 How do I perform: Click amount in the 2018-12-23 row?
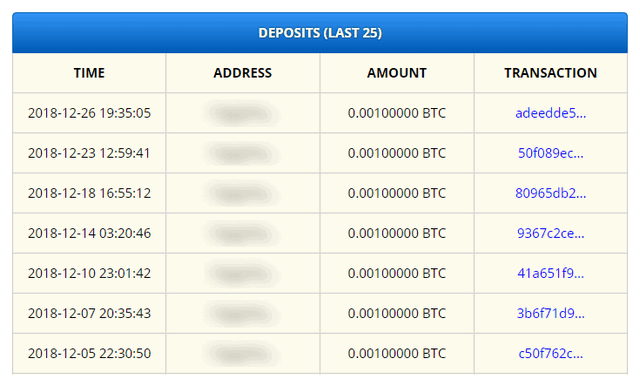397,153
